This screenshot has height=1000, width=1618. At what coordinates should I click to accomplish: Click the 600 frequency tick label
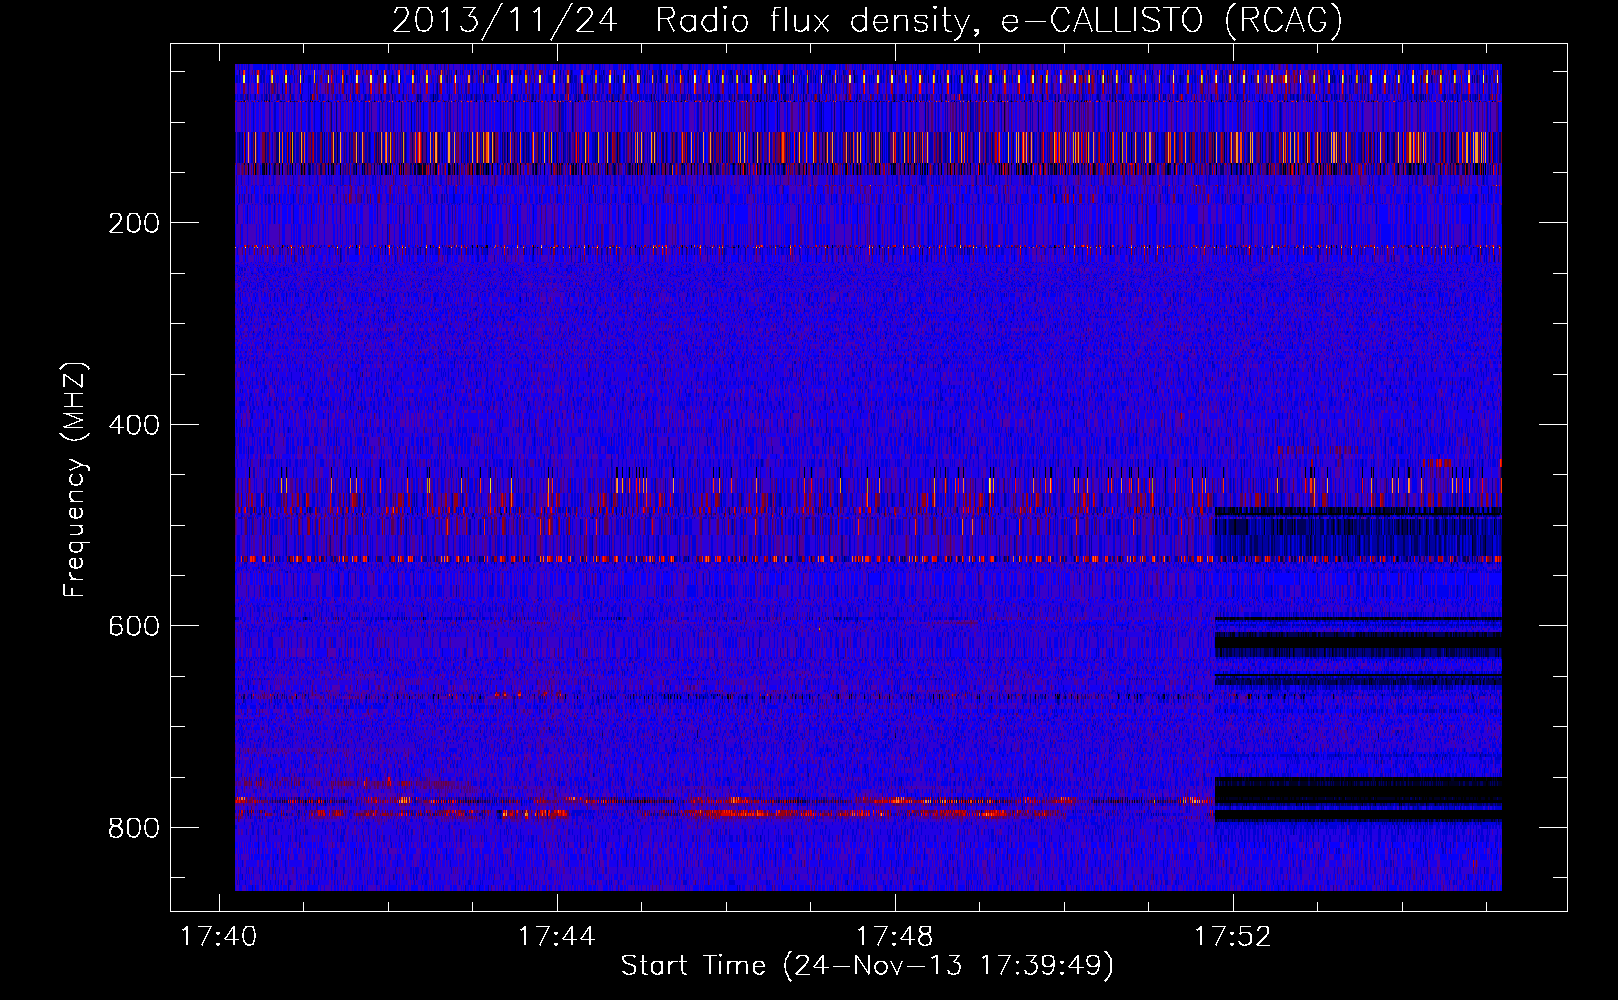pyautogui.click(x=134, y=626)
